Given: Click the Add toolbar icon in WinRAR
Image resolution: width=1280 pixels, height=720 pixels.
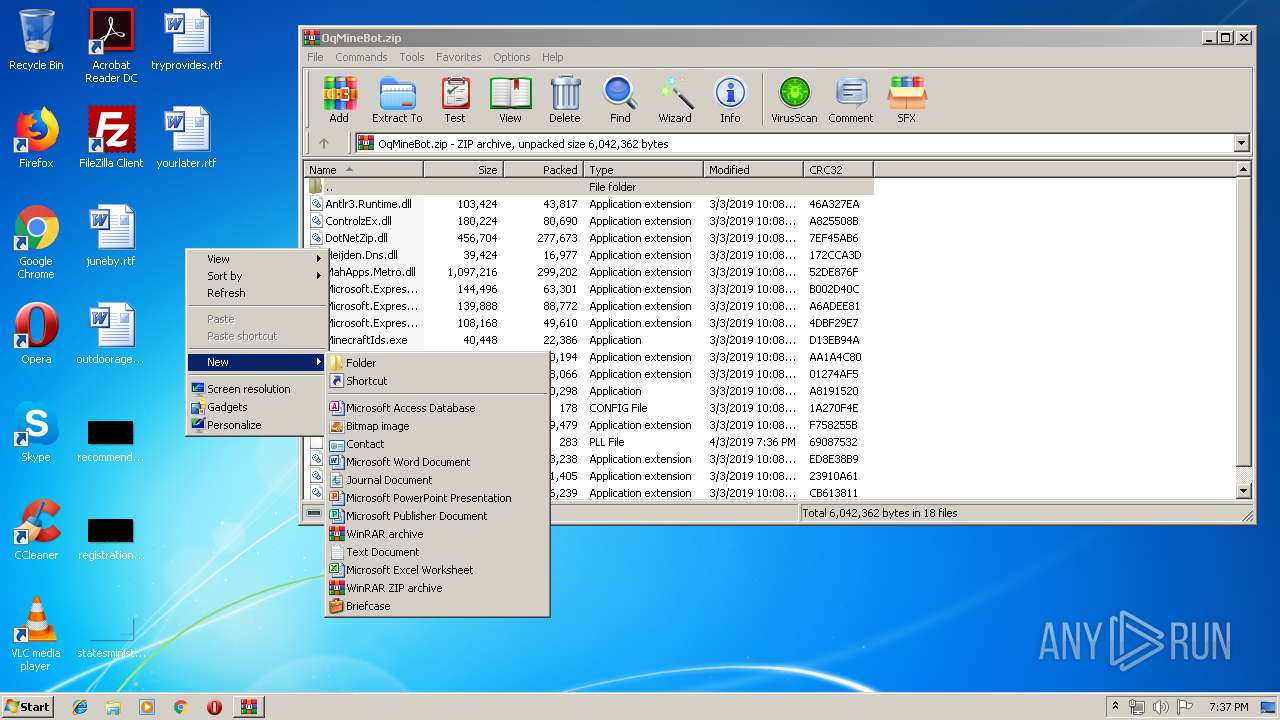Looking at the screenshot, I should click(339, 100).
